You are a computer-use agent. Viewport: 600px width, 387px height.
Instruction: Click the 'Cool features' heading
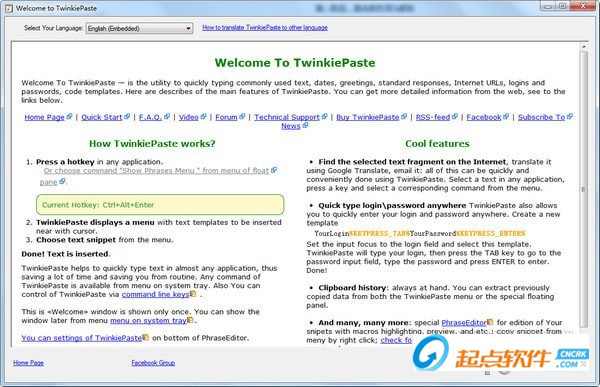click(437, 144)
